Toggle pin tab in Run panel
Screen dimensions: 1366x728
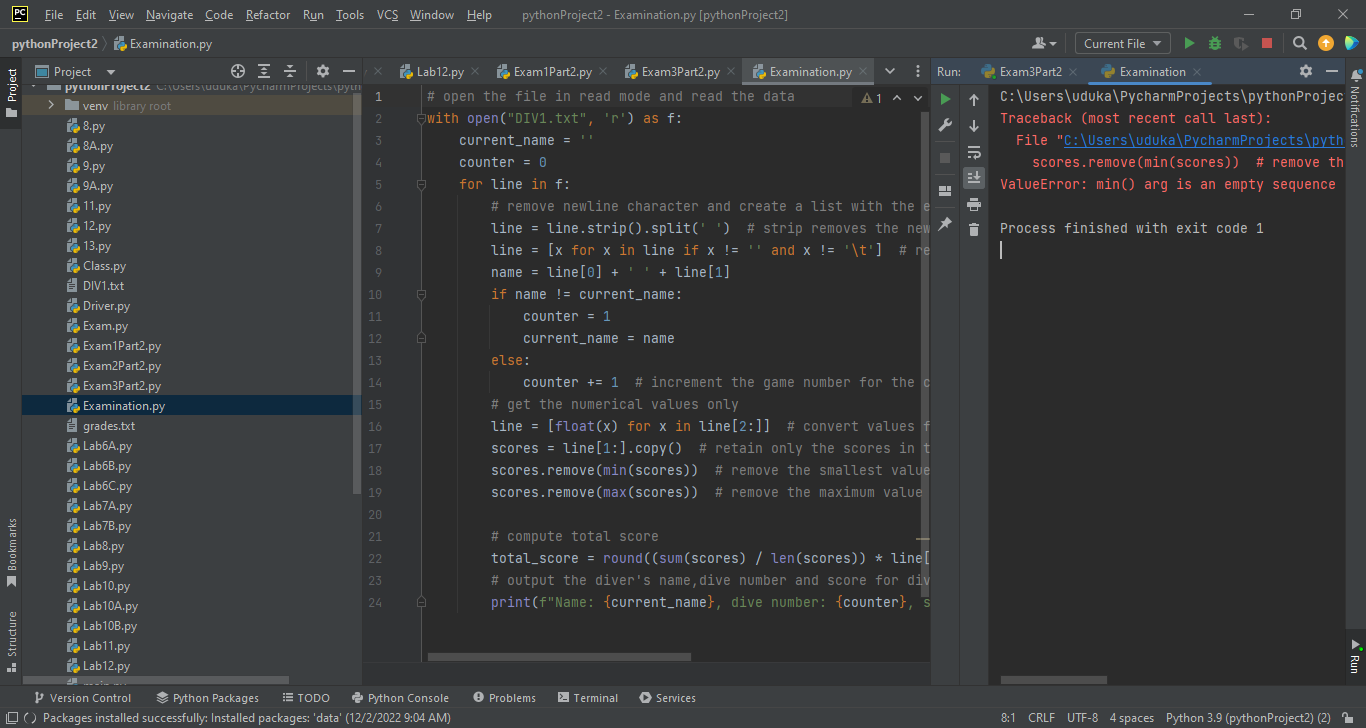tap(945, 223)
